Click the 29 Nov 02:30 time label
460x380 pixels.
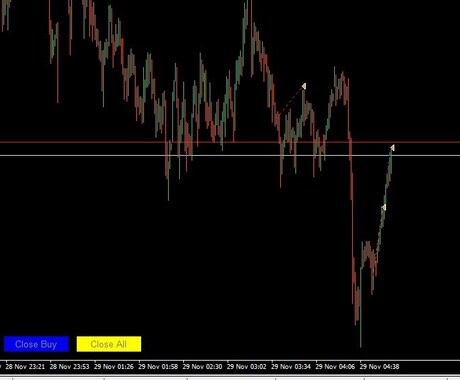[x=202, y=367]
